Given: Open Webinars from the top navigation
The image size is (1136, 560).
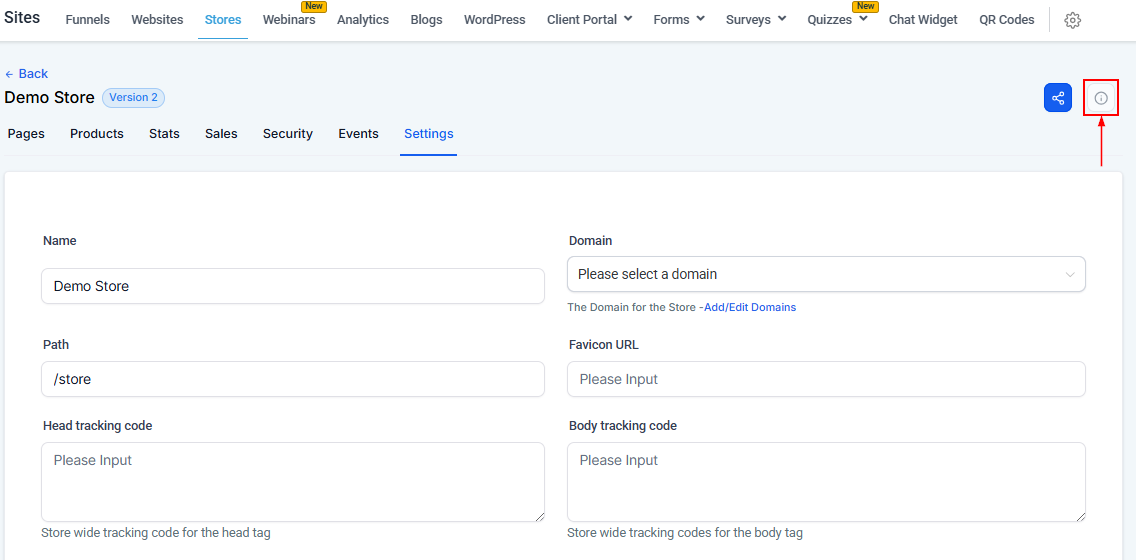Looking at the screenshot, I should (289, 20).
